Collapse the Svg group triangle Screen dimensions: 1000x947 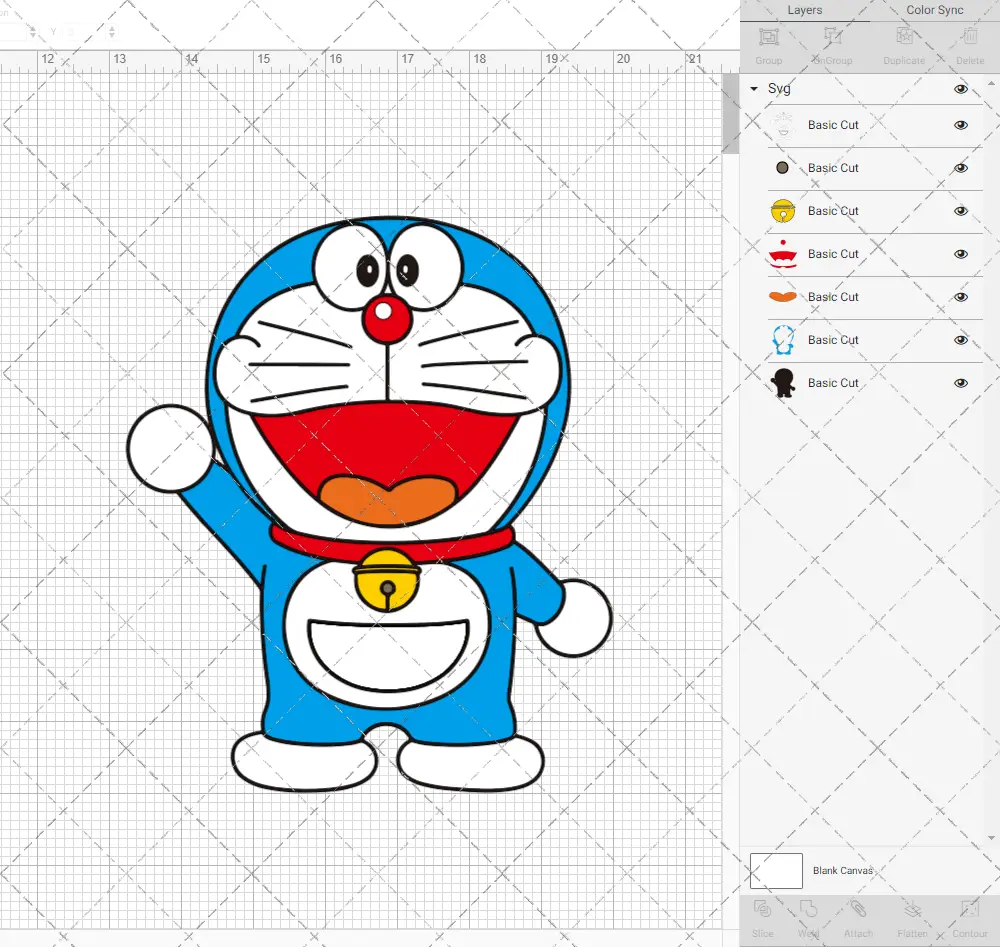(x=754, y=89)
